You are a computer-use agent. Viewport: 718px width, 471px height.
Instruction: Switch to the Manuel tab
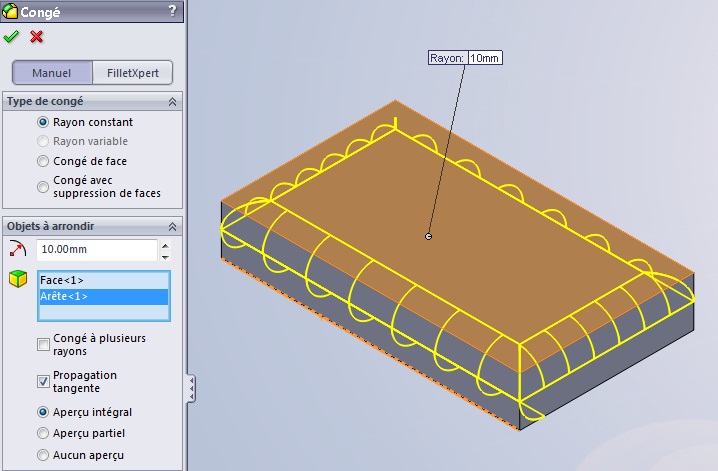[52, 73]
